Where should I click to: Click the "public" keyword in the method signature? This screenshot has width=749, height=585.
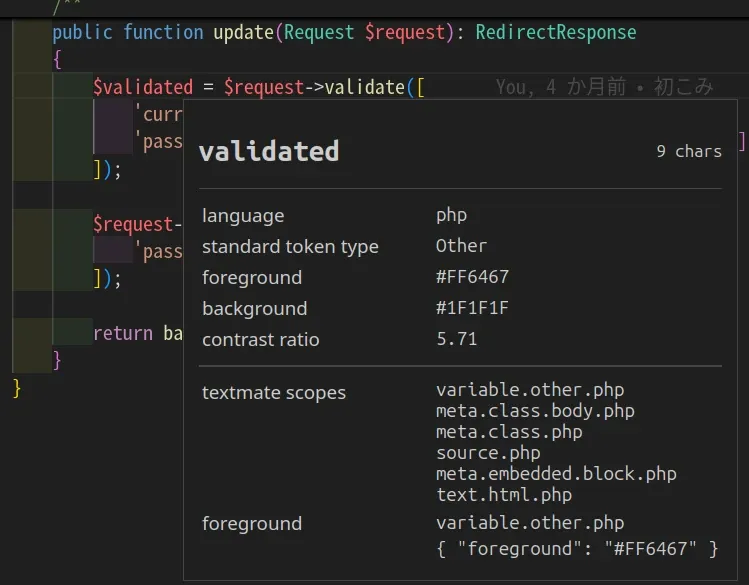pos(82,32)
